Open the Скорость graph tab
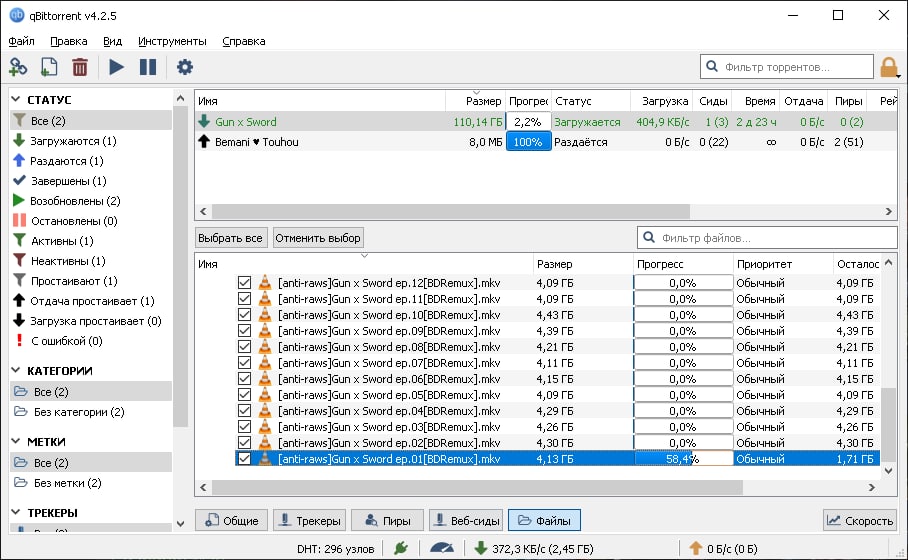The image size is (908, 560). (860, 521)
